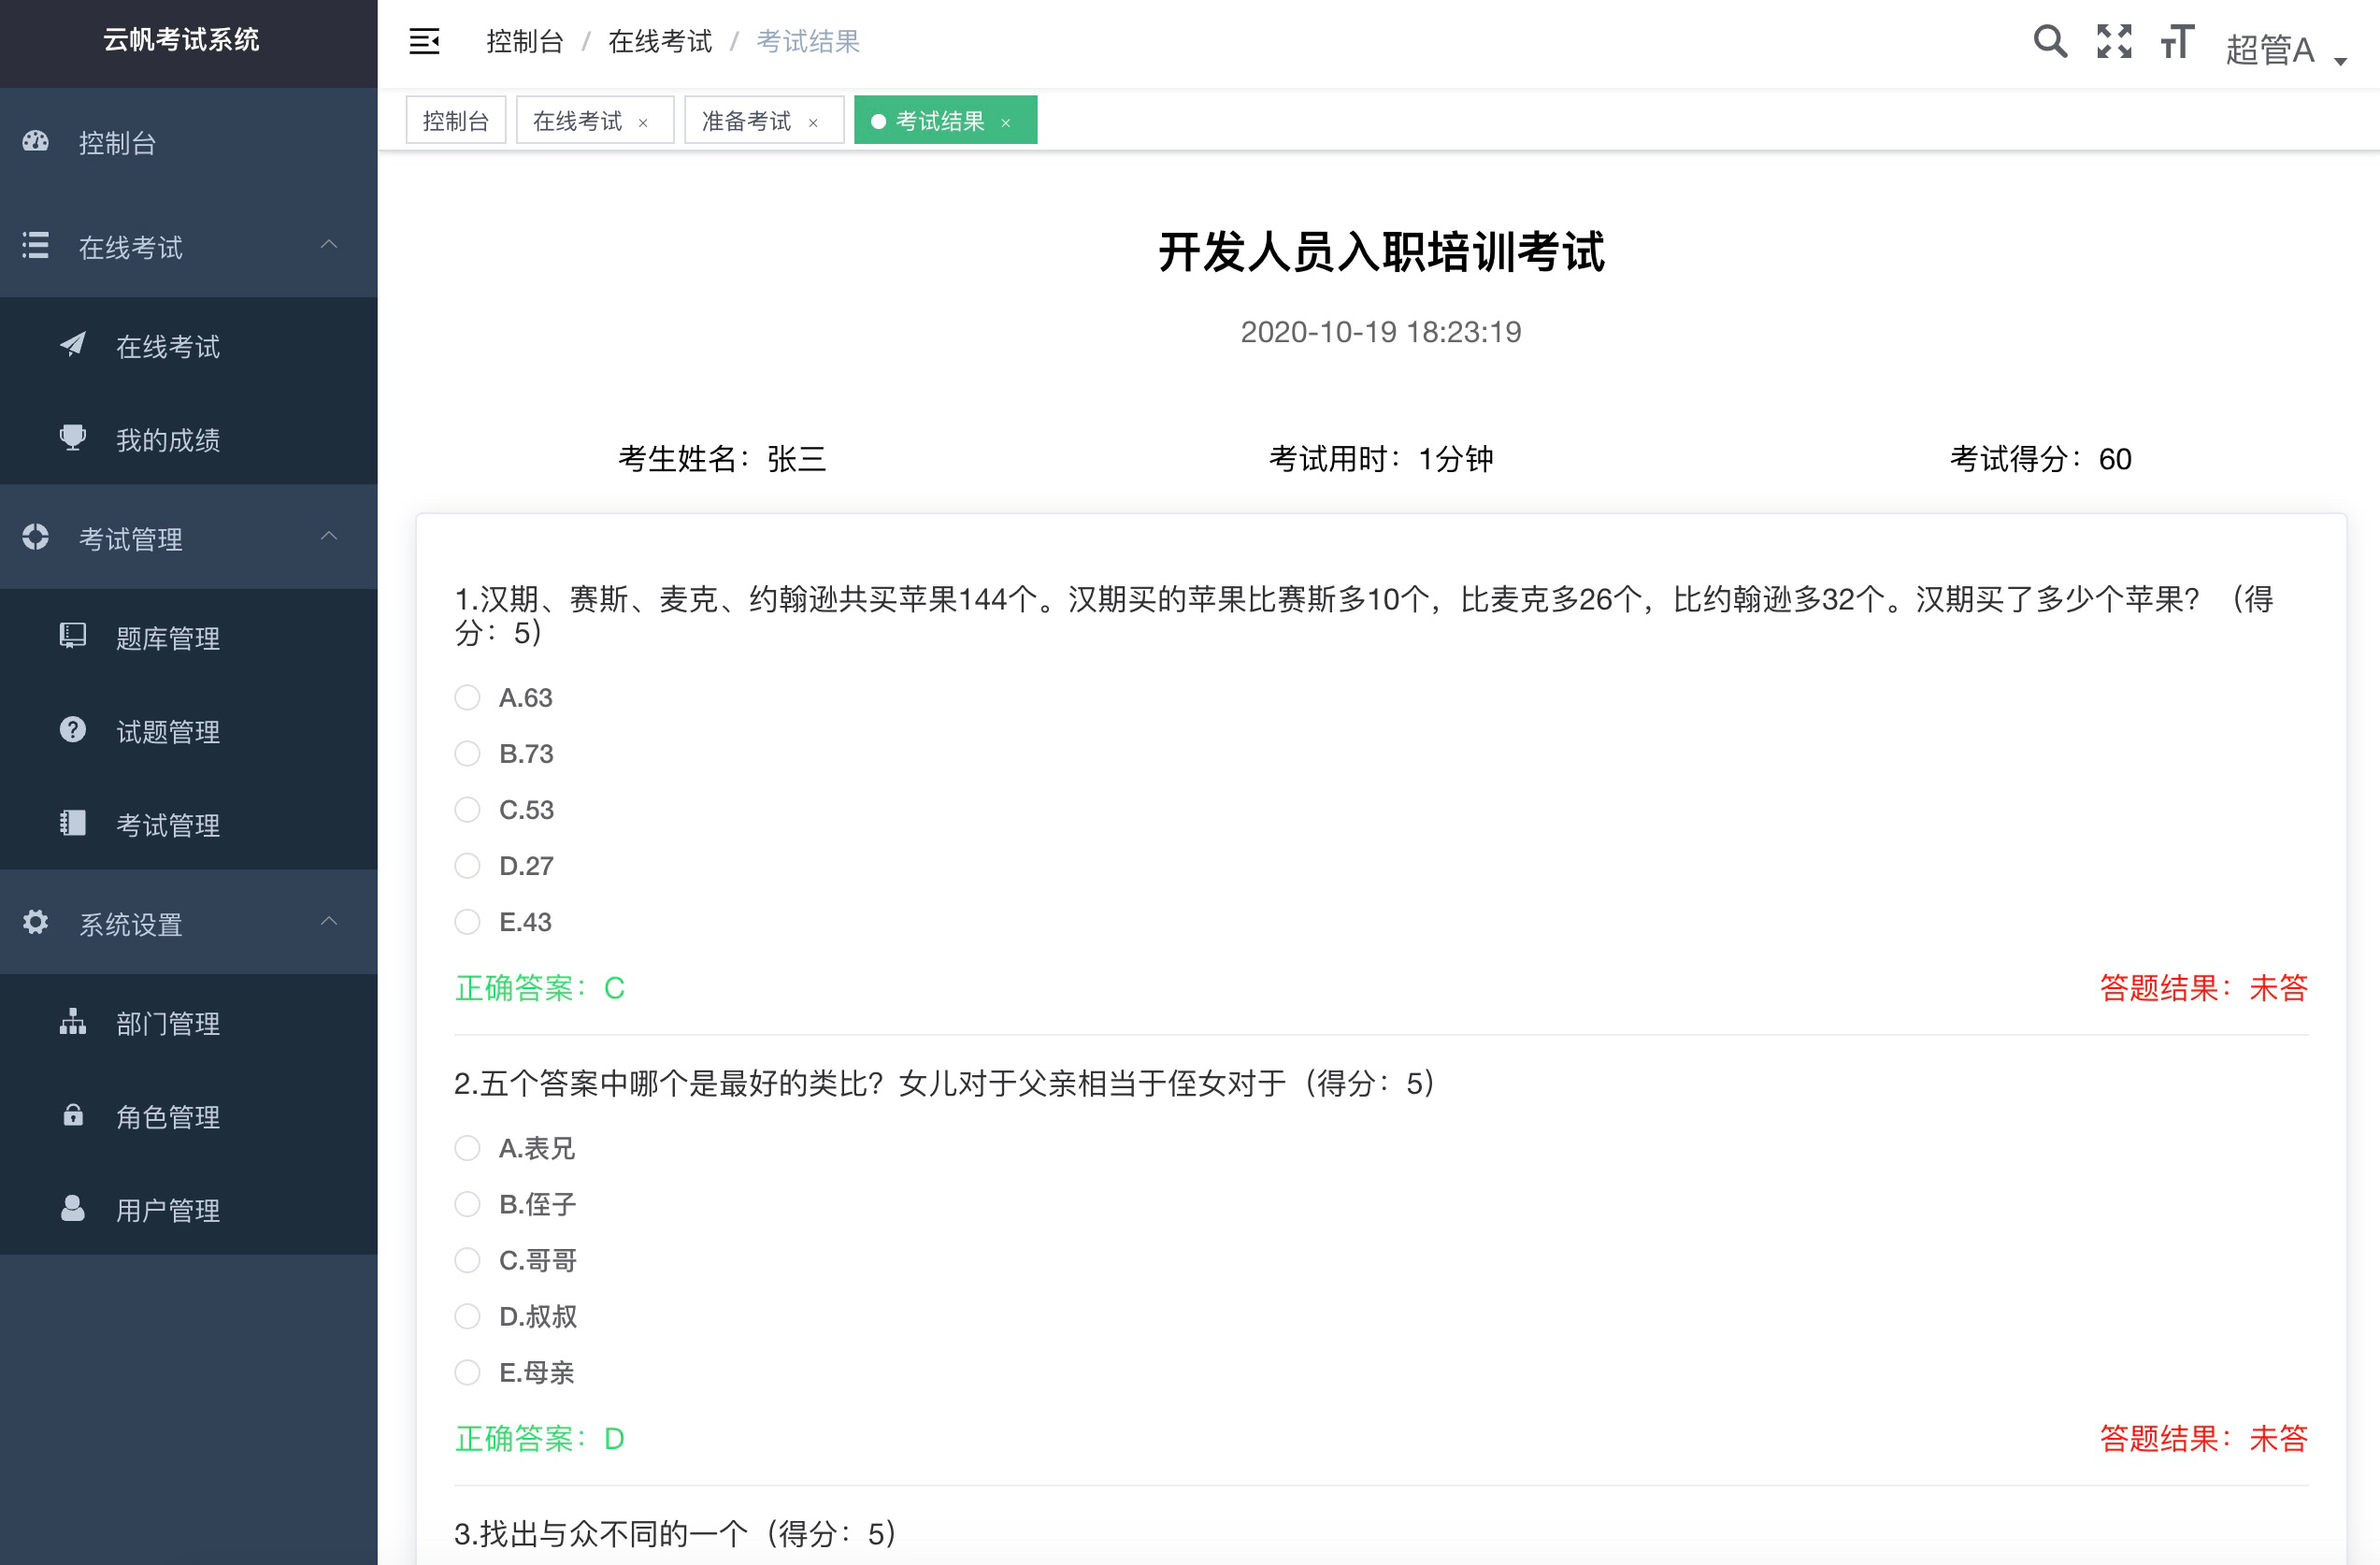Collapse the sidebar using the hamburger icon

424,42
